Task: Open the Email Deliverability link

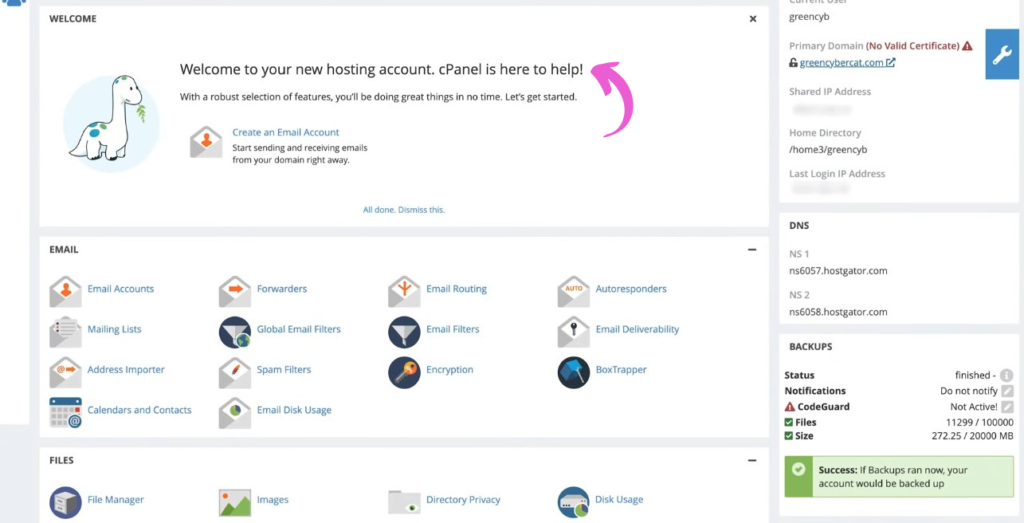Action: (637, 329)
